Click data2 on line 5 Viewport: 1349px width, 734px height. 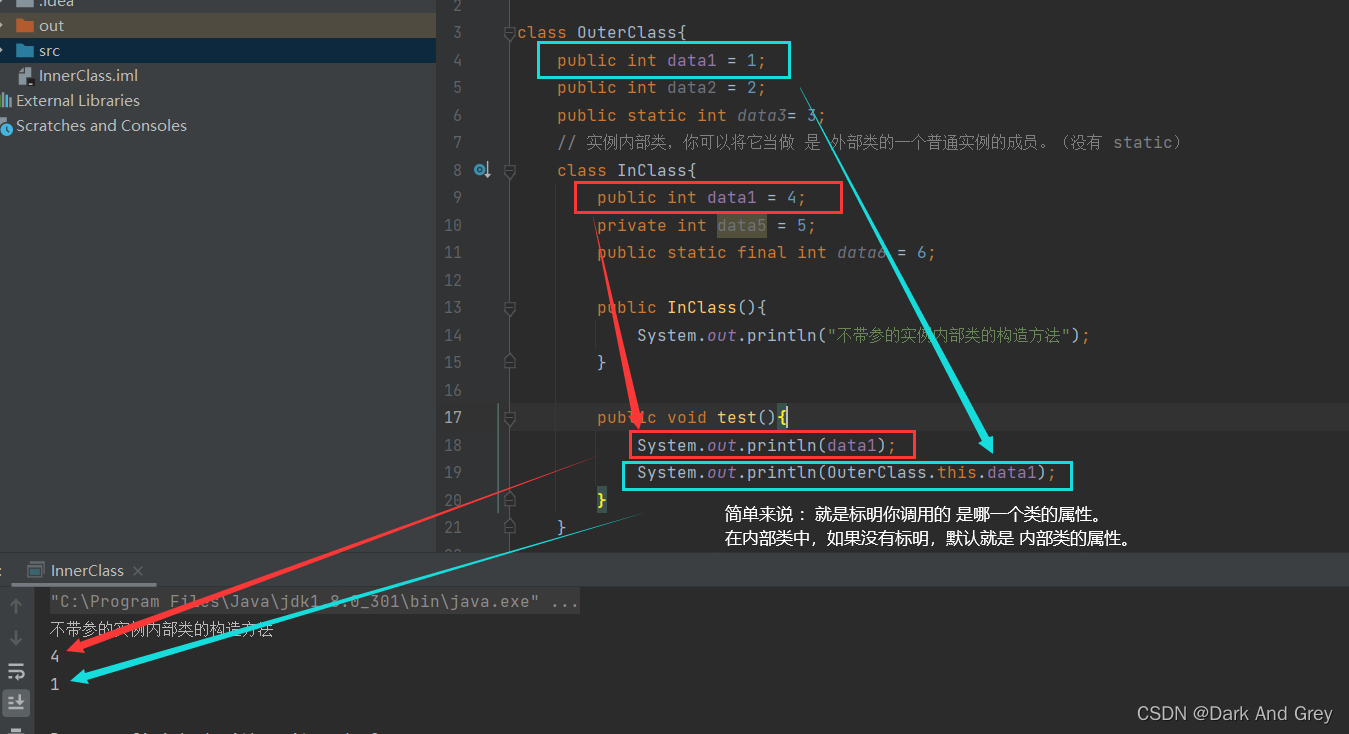(x=692, y=88)
